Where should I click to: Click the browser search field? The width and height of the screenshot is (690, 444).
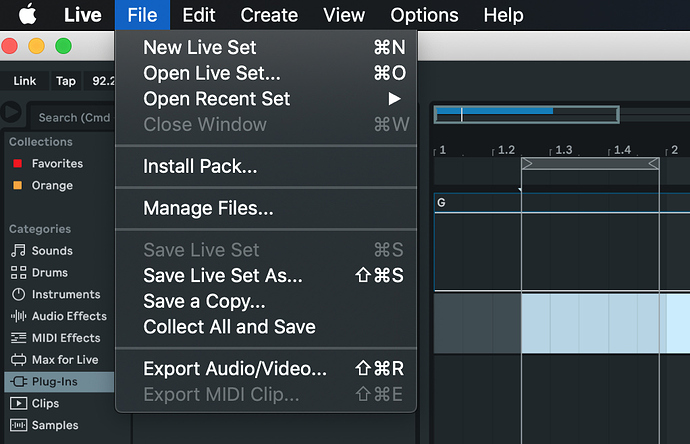pos(73,117)
